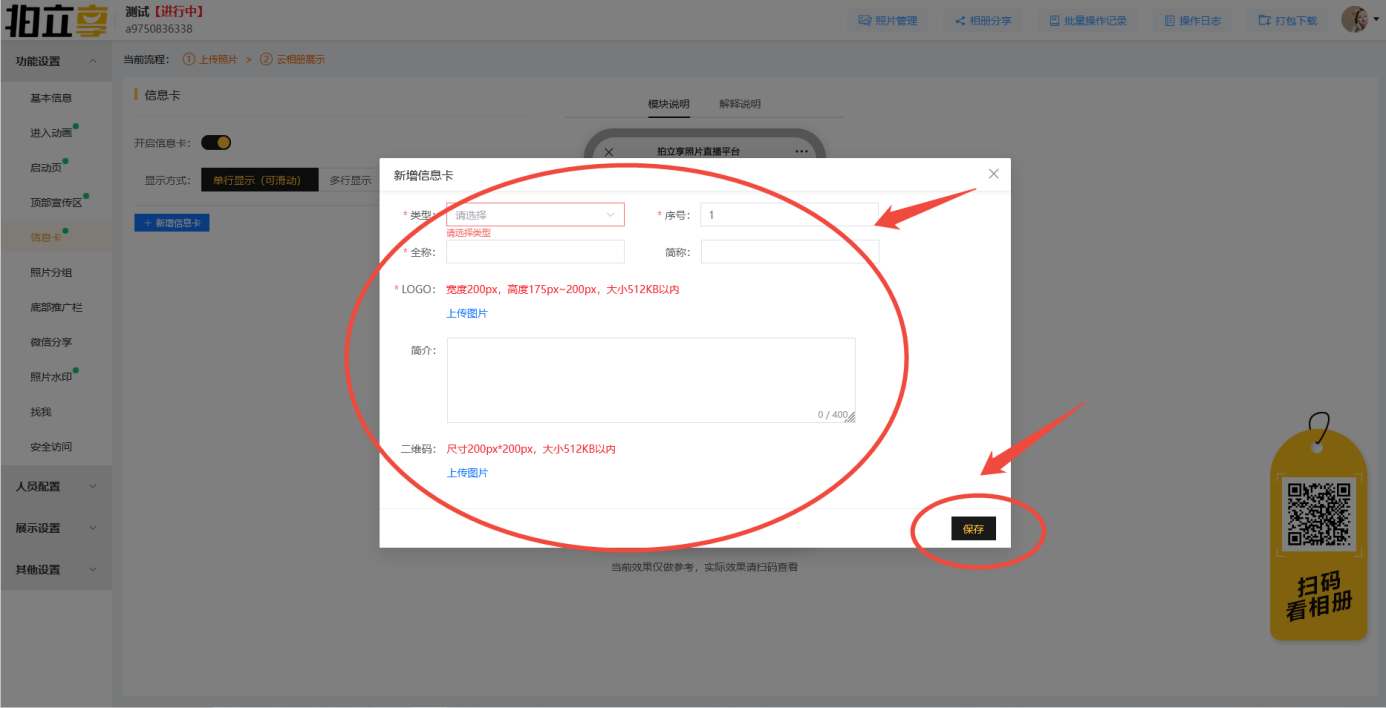The height and width of the screenshot is (708, 1386).
Task: Click the 拍立享 logo
Action: pyautogui.click(x=56, y=20)
